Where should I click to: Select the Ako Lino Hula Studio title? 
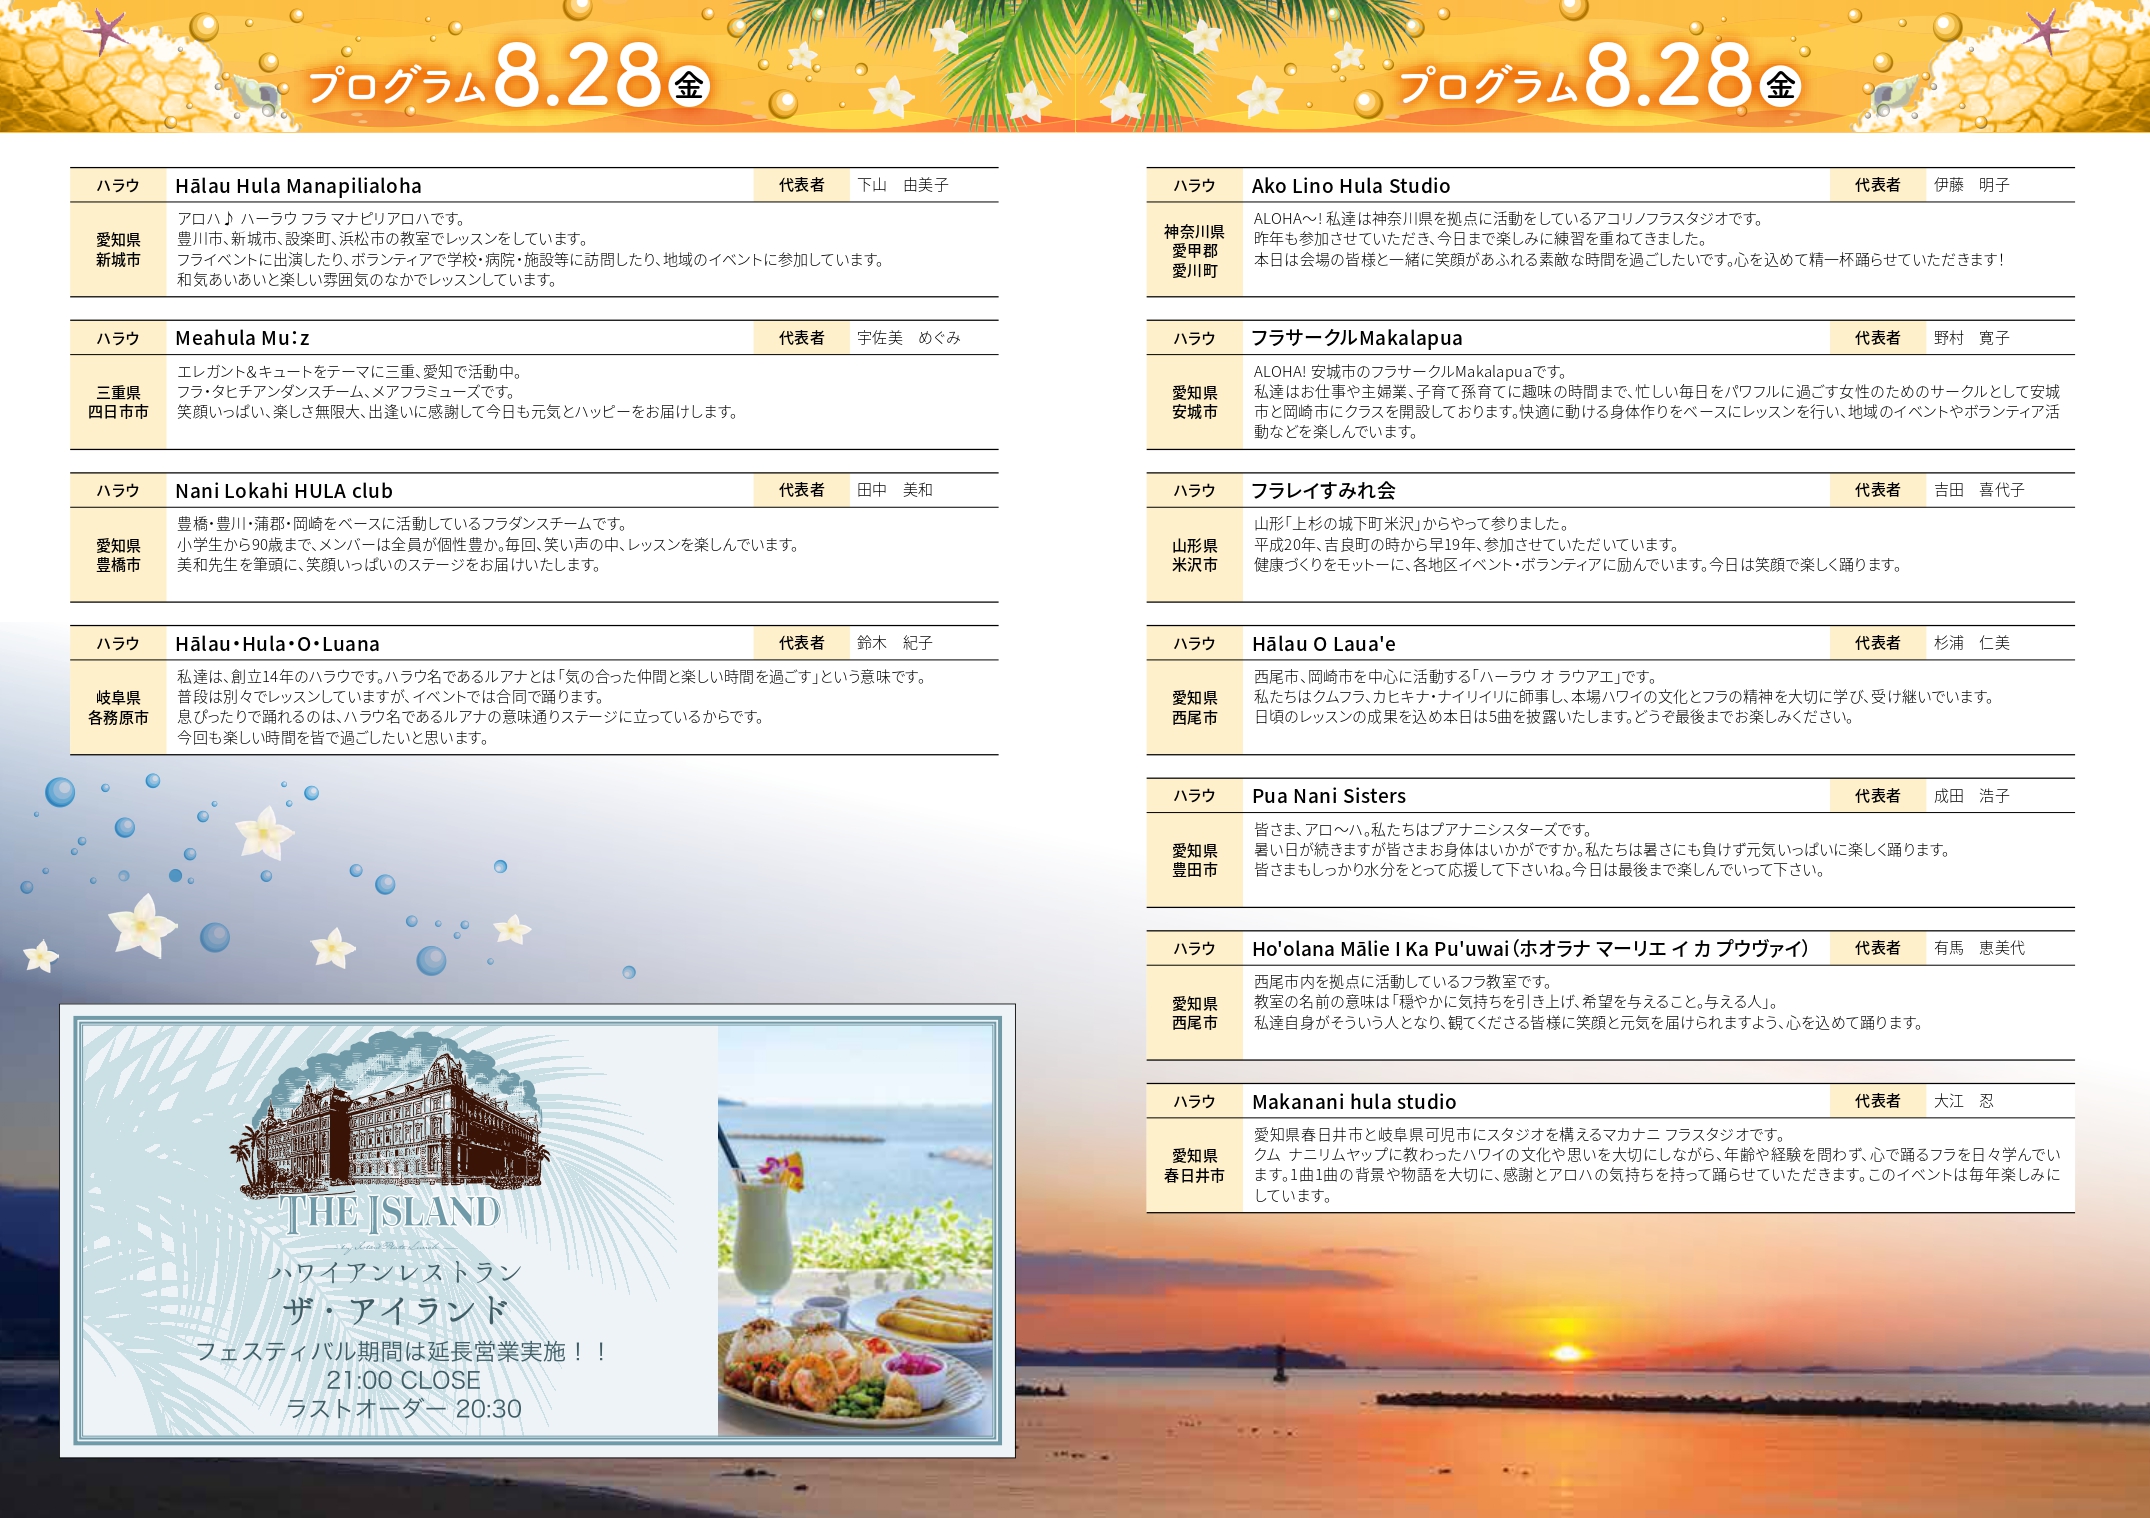[1350, 186]
